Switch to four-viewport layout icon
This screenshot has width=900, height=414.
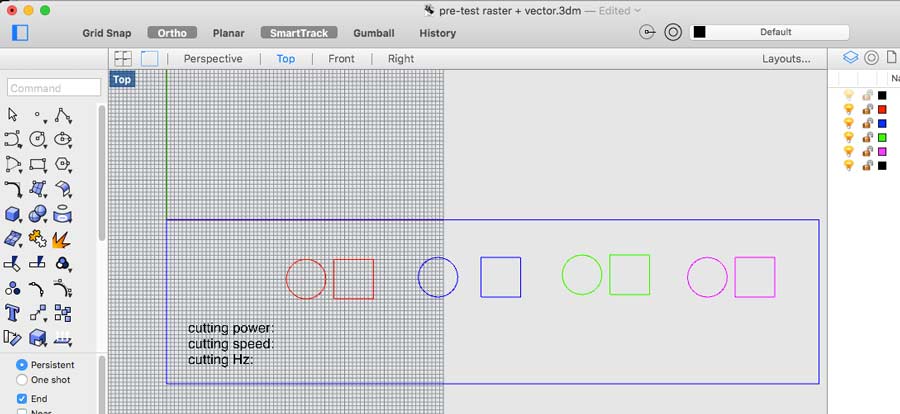(x=123, y=59)
